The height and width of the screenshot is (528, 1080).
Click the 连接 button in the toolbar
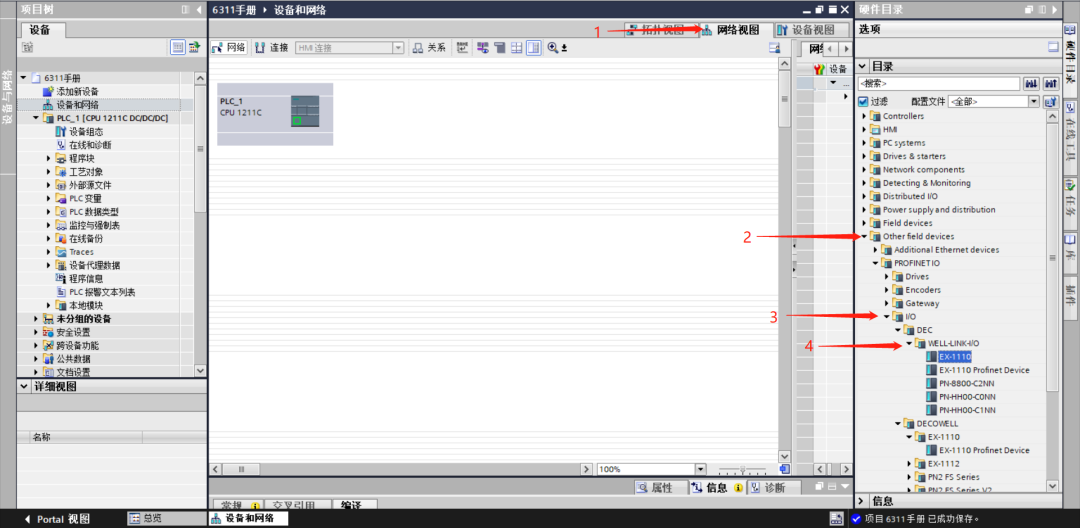pyautogui.click(x=271, y=47)
